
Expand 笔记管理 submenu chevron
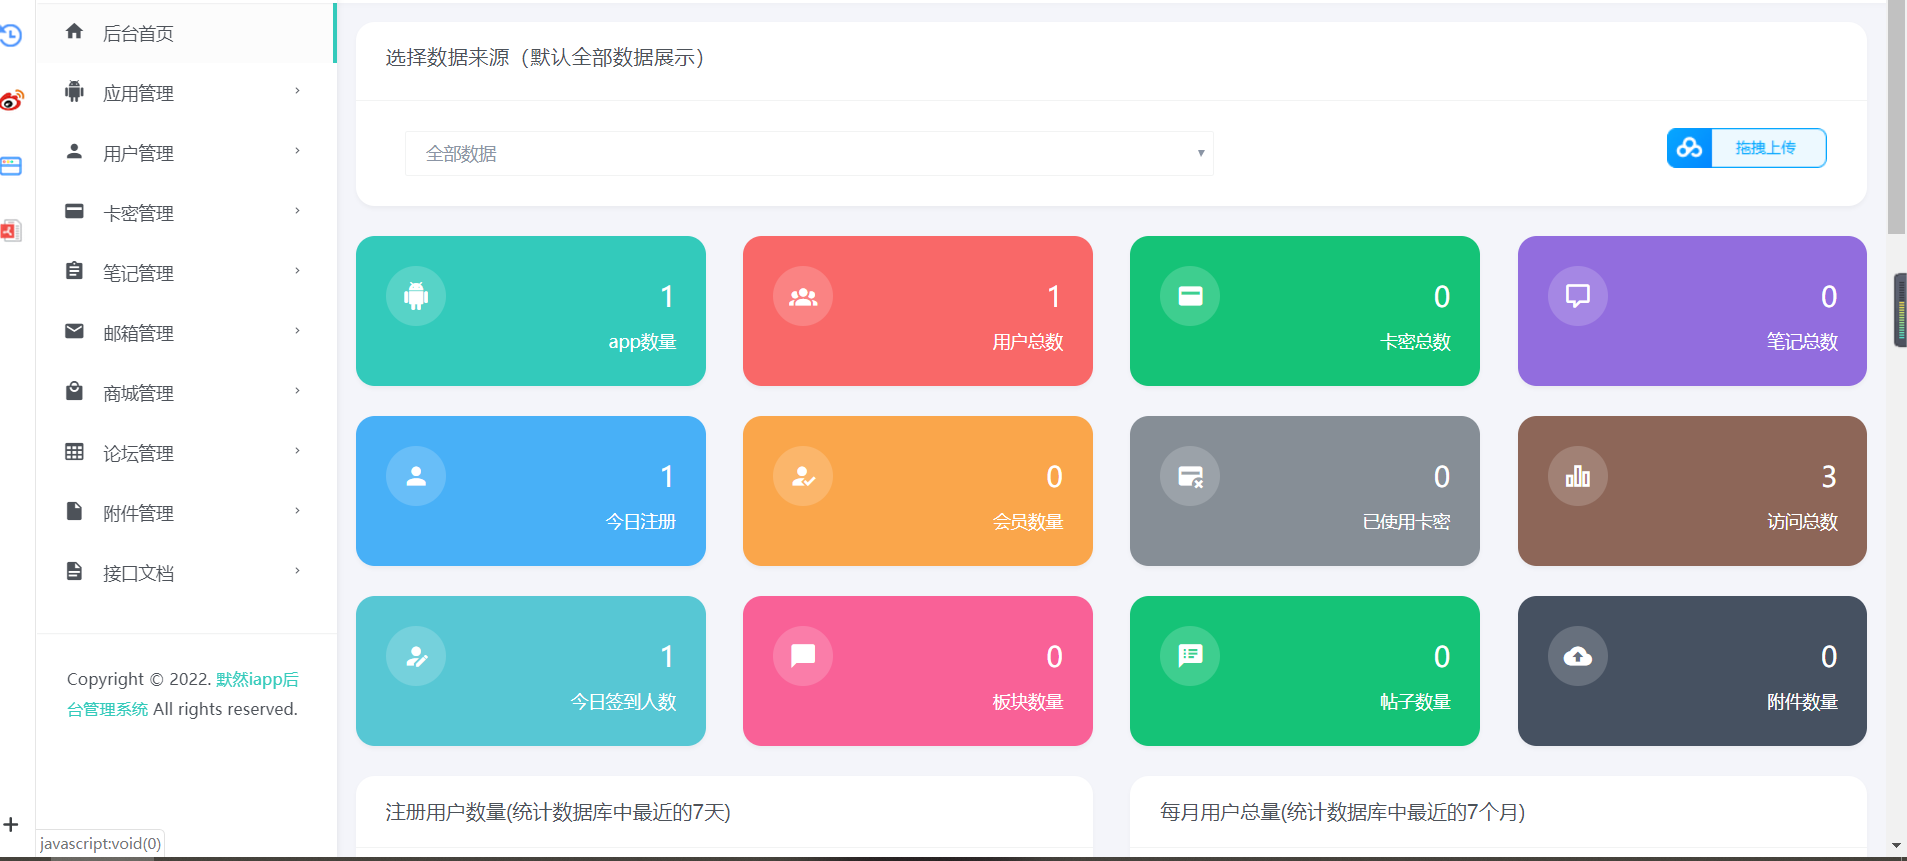(x=297, y=271)
